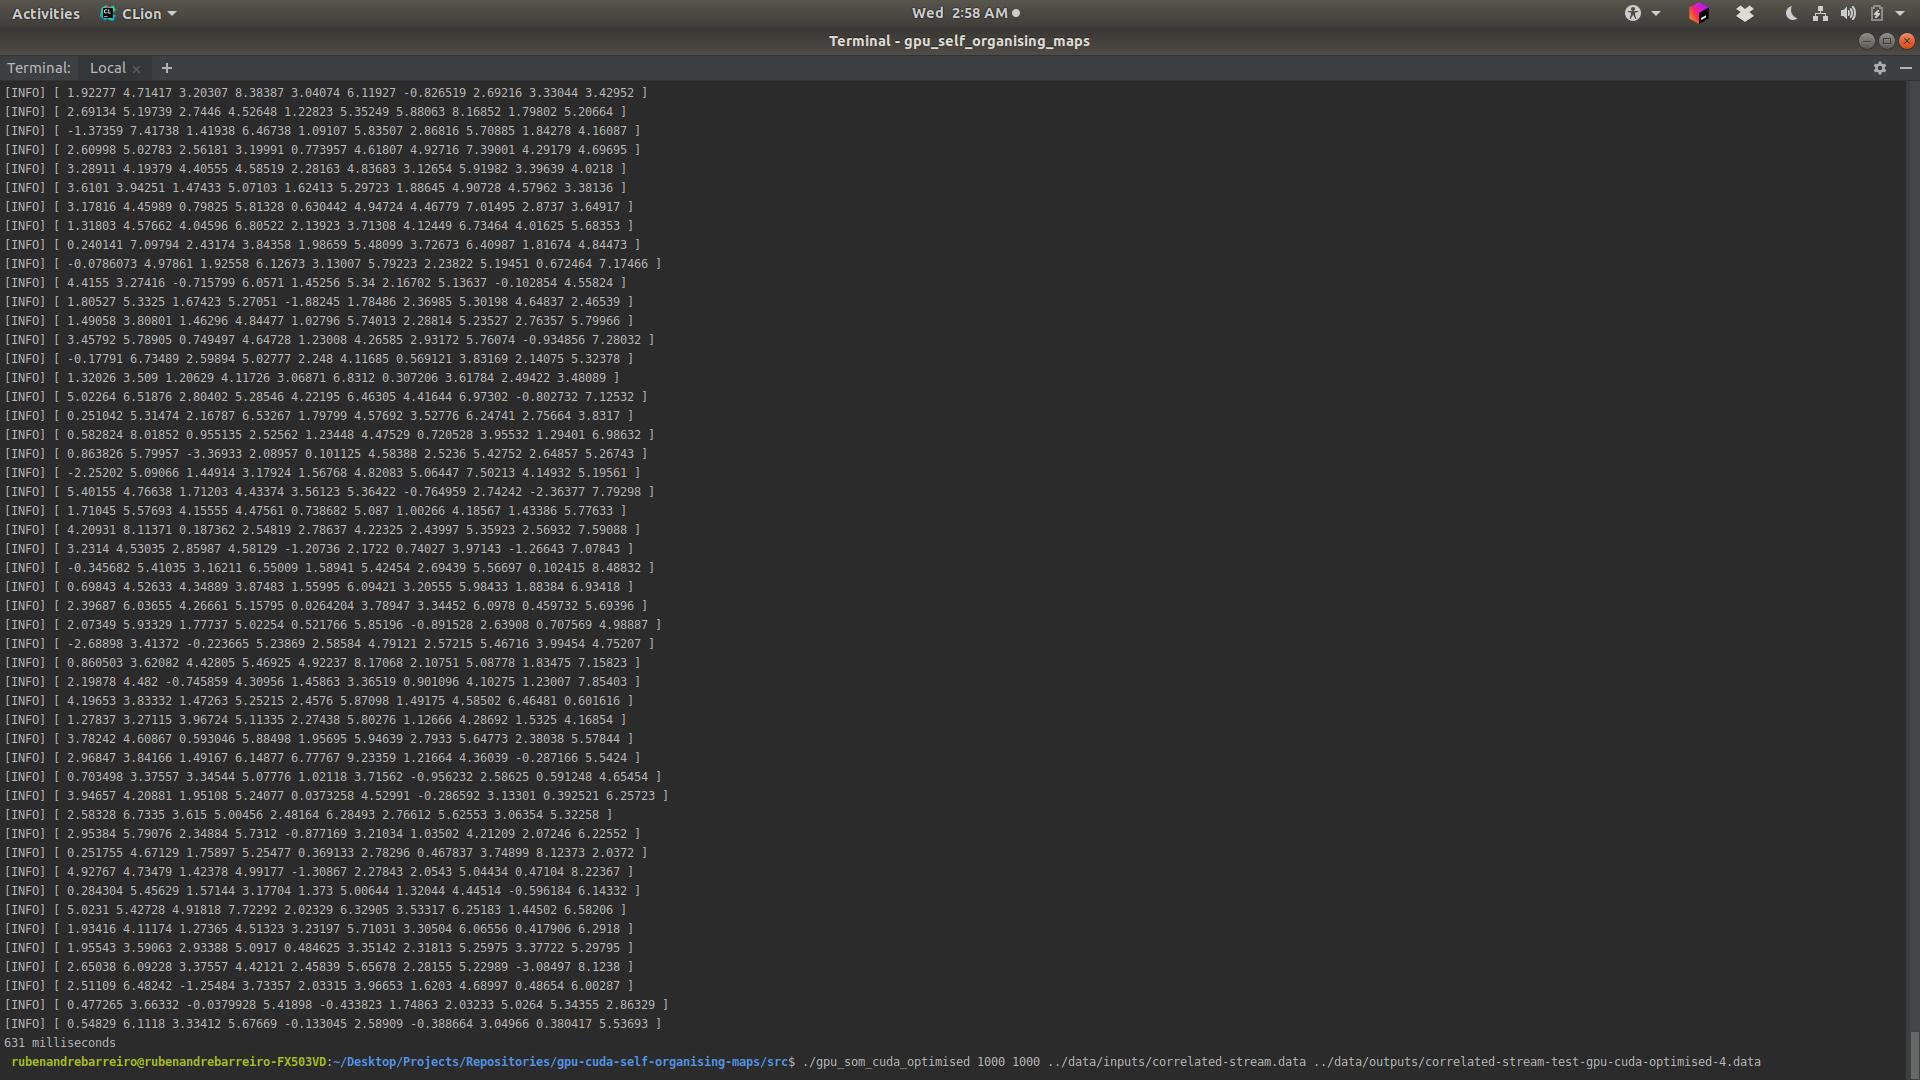The image size is (1920, 1080).
Task: Close the Local terminal tab
Action: (137, 69)
